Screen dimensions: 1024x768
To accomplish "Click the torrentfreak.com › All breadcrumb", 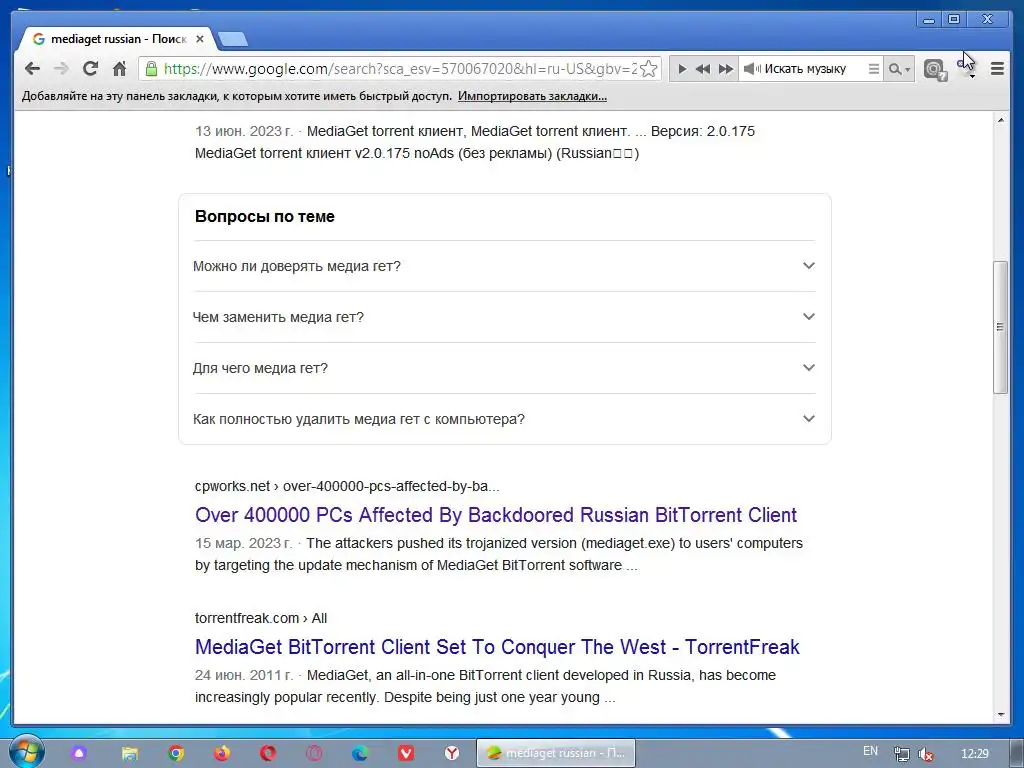I will click(261, 618).
